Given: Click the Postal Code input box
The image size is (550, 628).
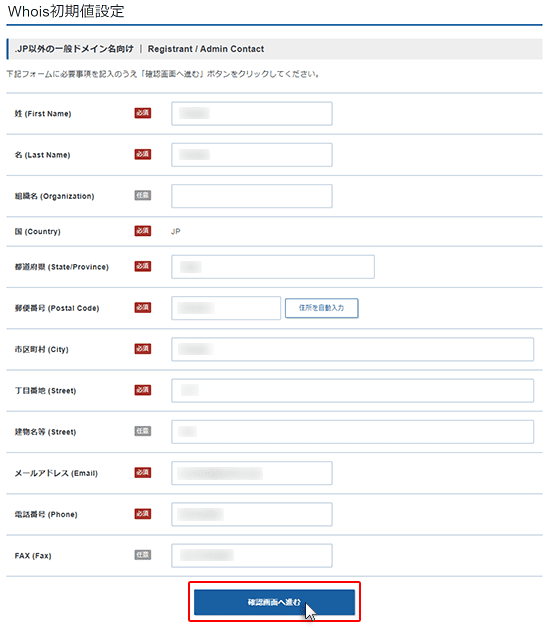Looking at the screenshot, I should [x=226, y=308].
